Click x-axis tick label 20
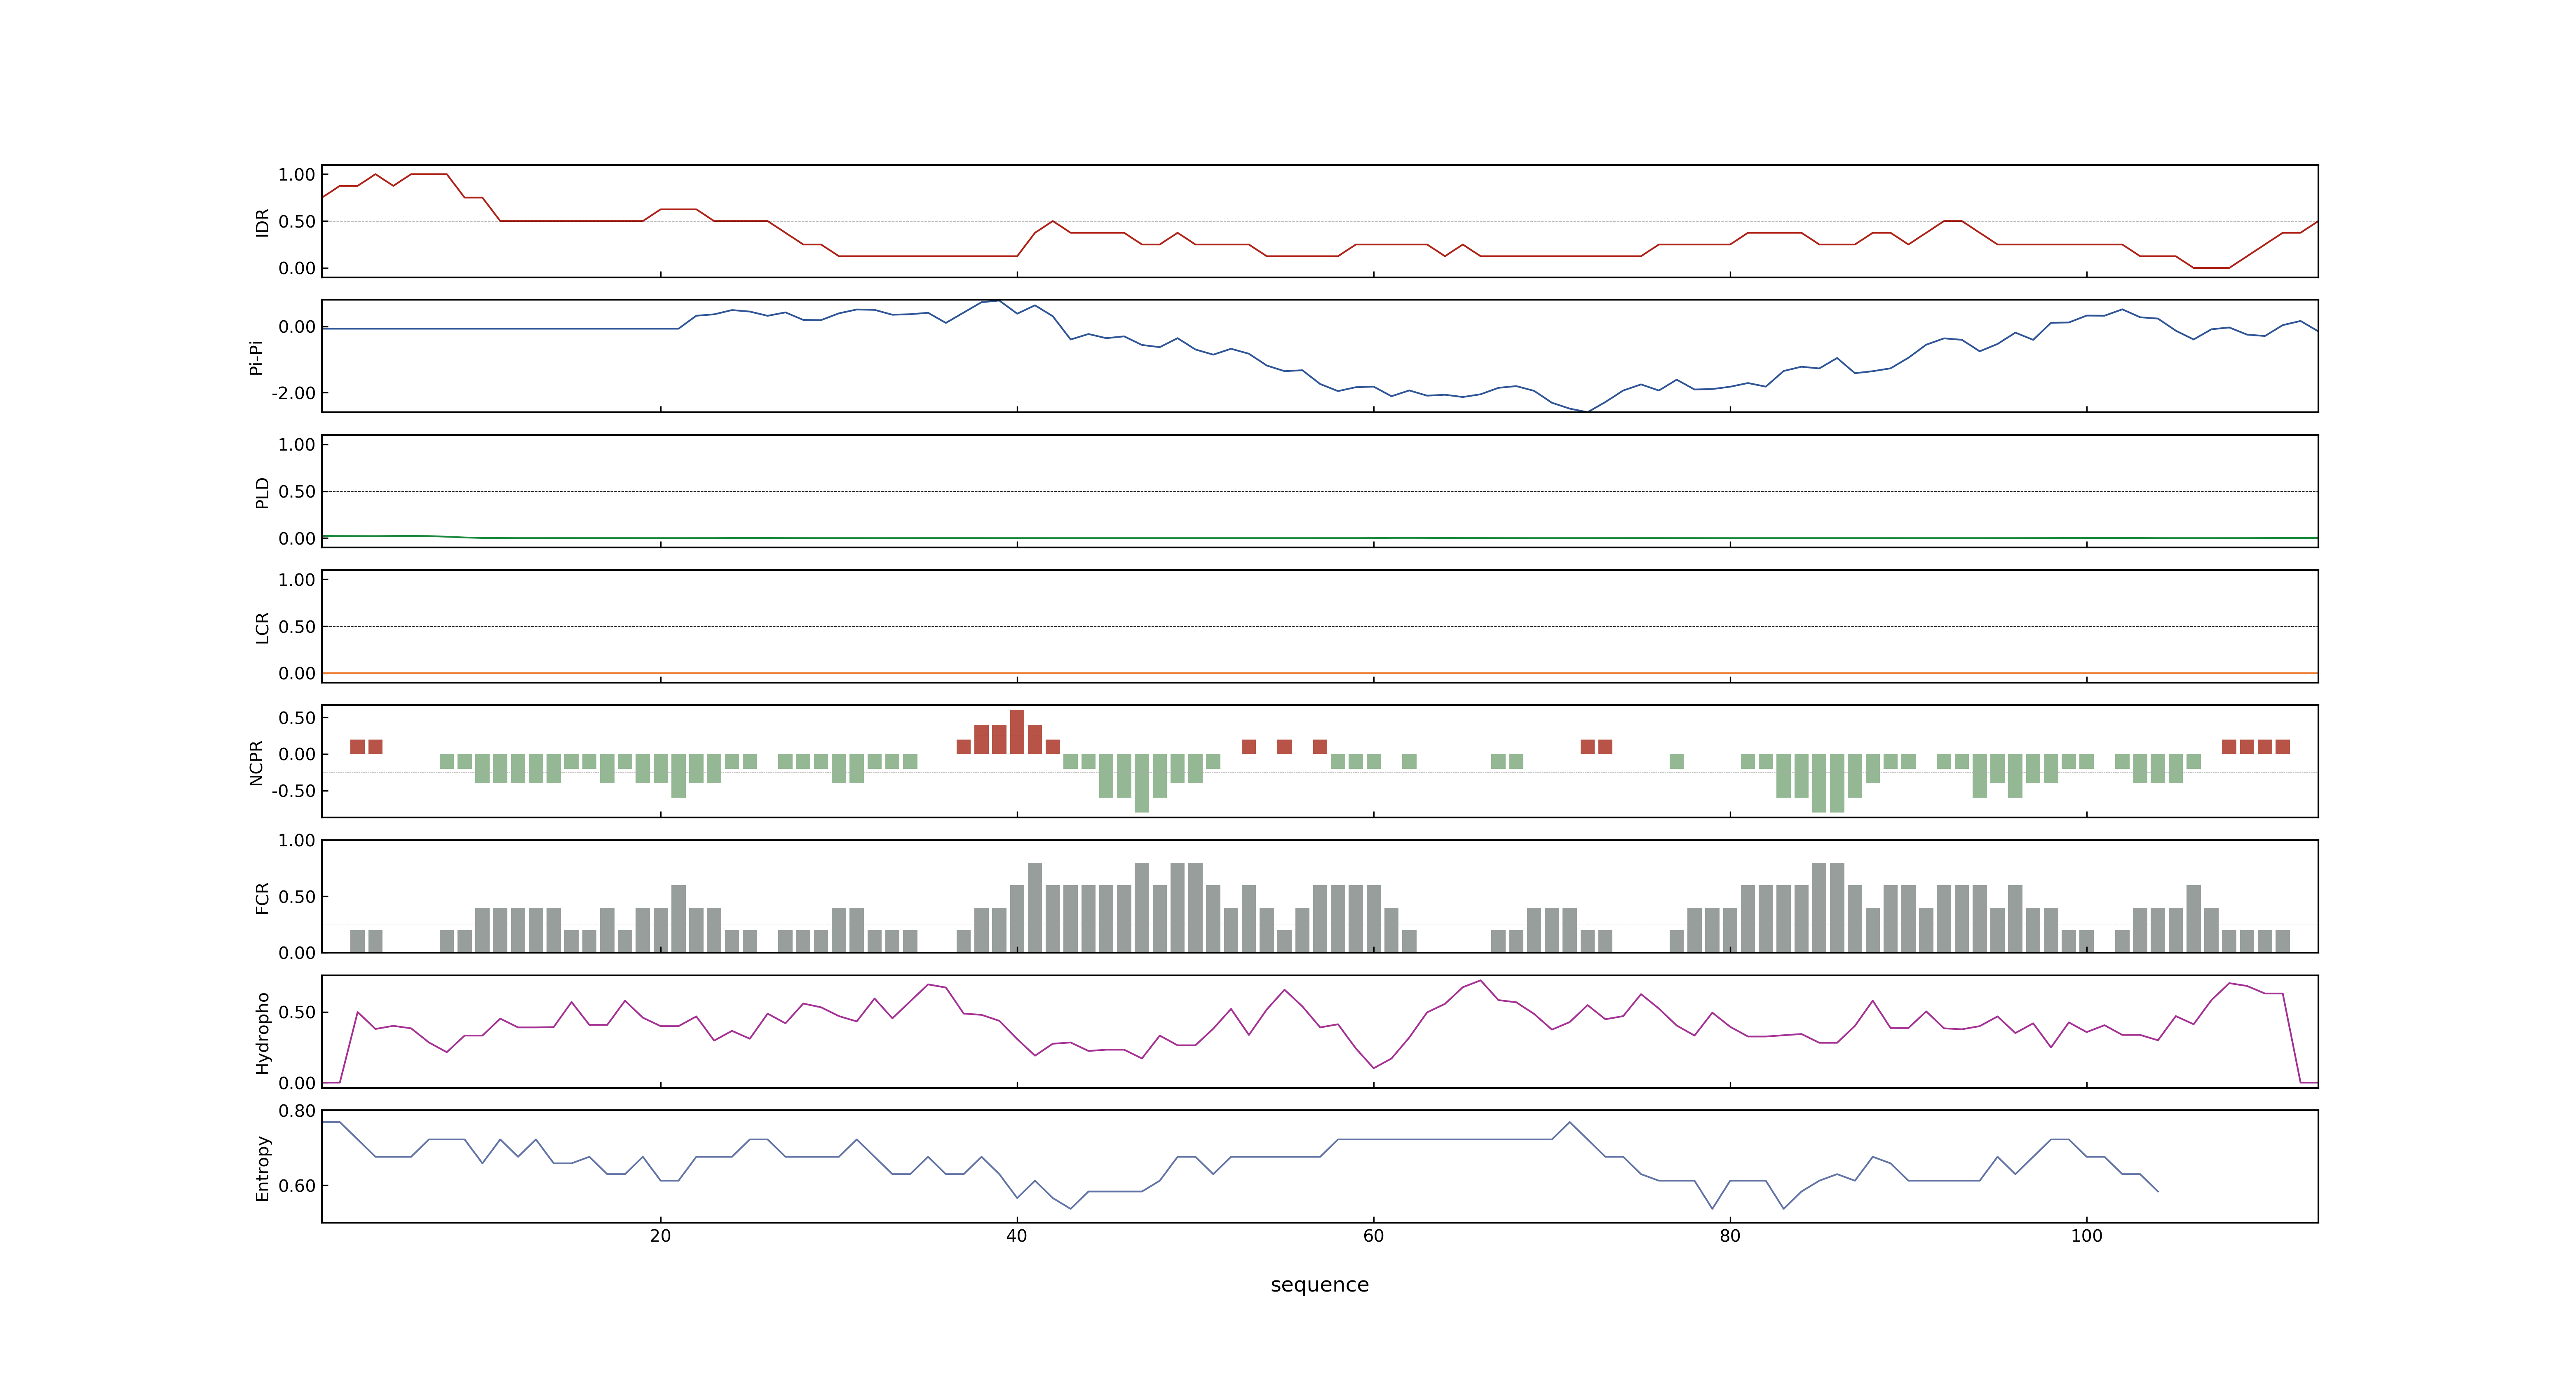The width and height of the screenshot is (2576, 1374). pyautogui.click(x=660, y=1235)
